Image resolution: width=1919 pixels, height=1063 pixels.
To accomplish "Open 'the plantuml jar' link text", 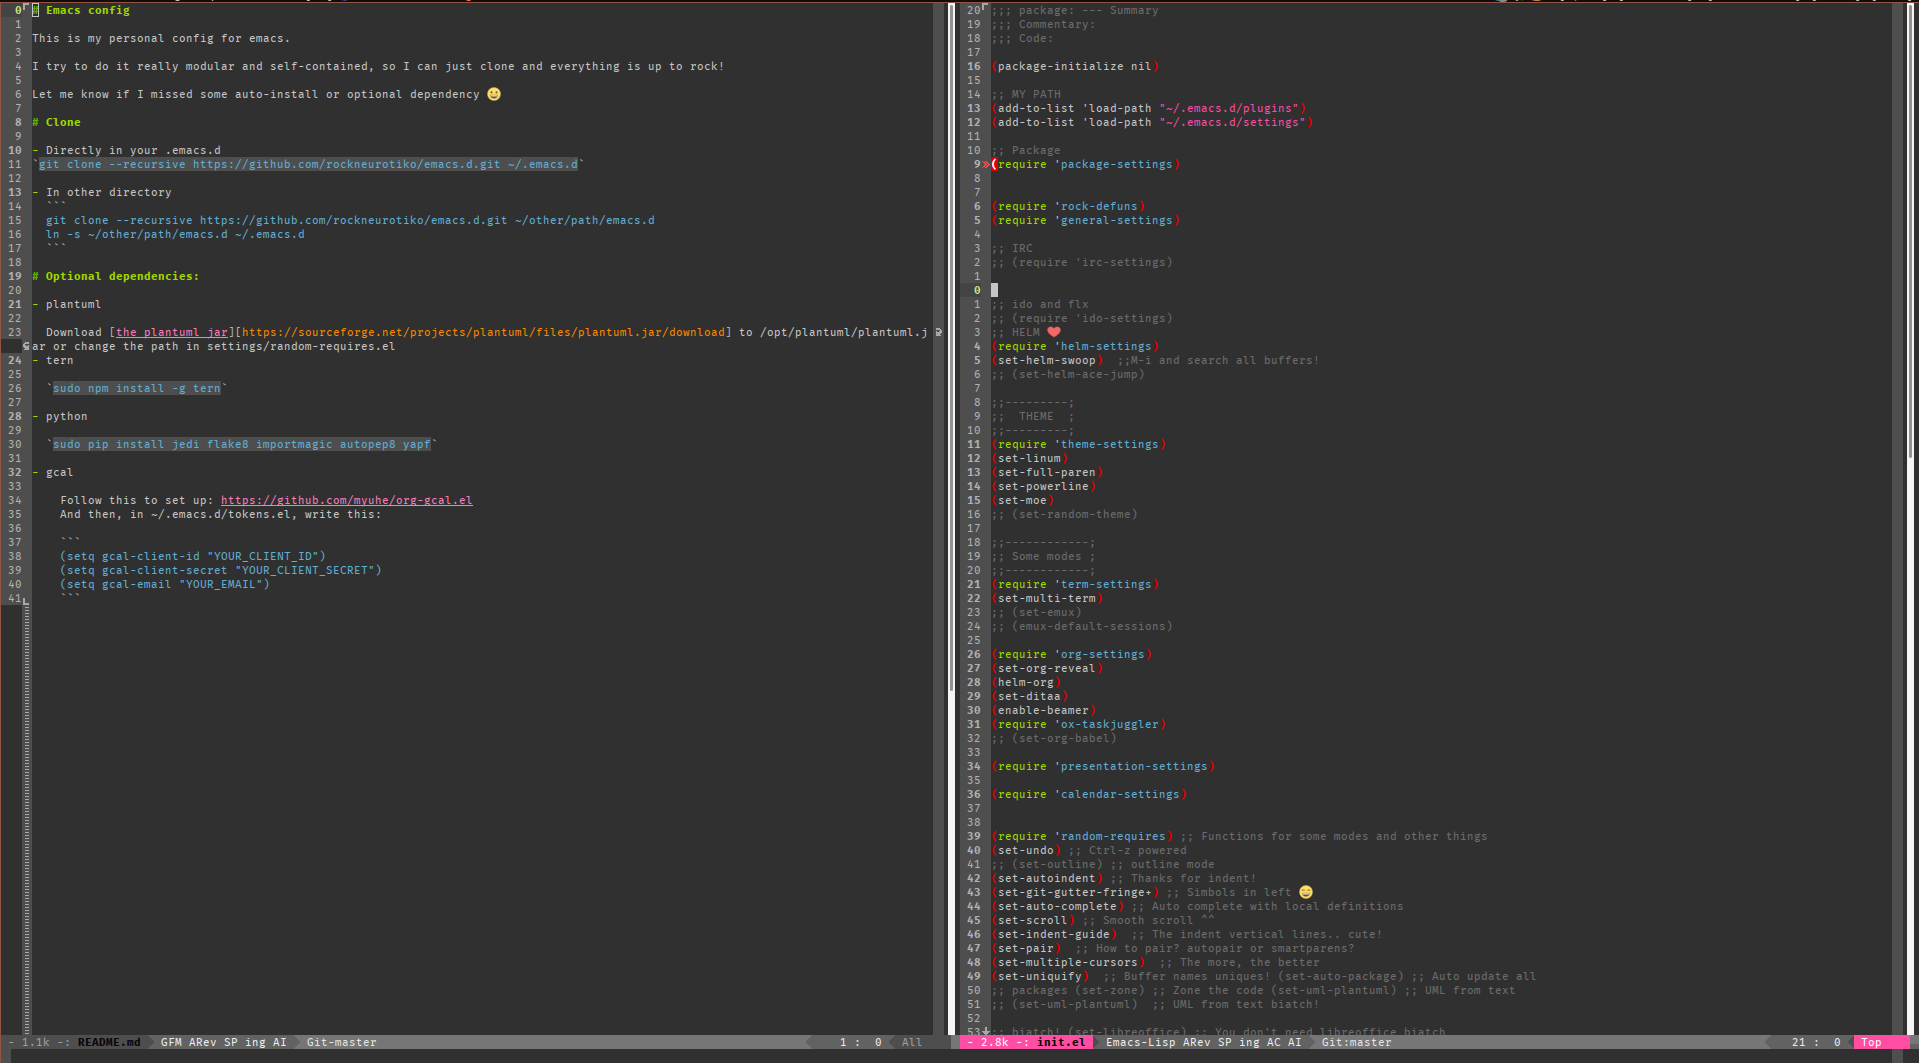I will (172, 332).
